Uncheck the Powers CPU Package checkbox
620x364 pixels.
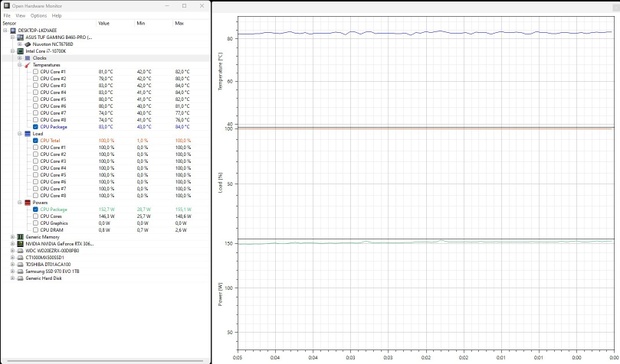tap(36, 209)
